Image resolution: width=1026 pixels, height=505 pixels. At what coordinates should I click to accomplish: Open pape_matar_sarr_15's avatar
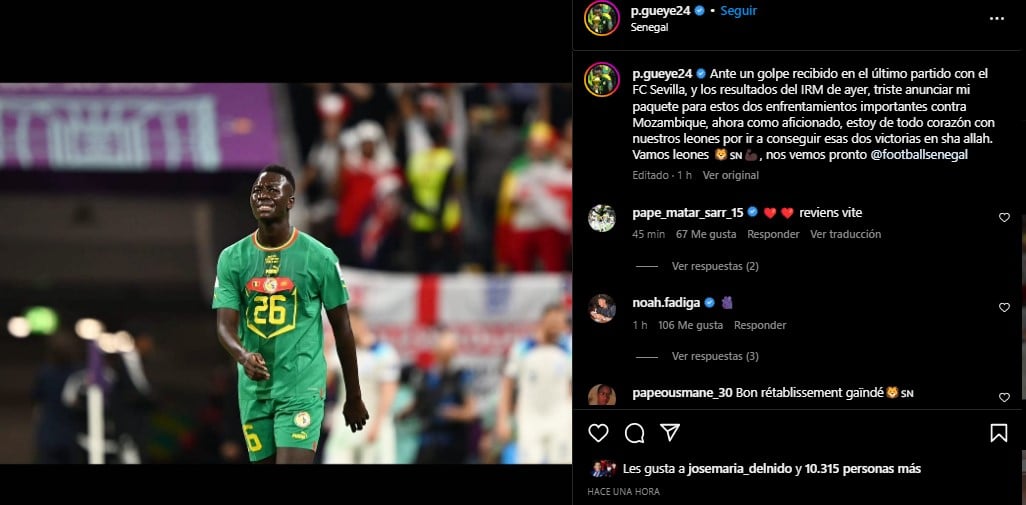pos(601,218)
